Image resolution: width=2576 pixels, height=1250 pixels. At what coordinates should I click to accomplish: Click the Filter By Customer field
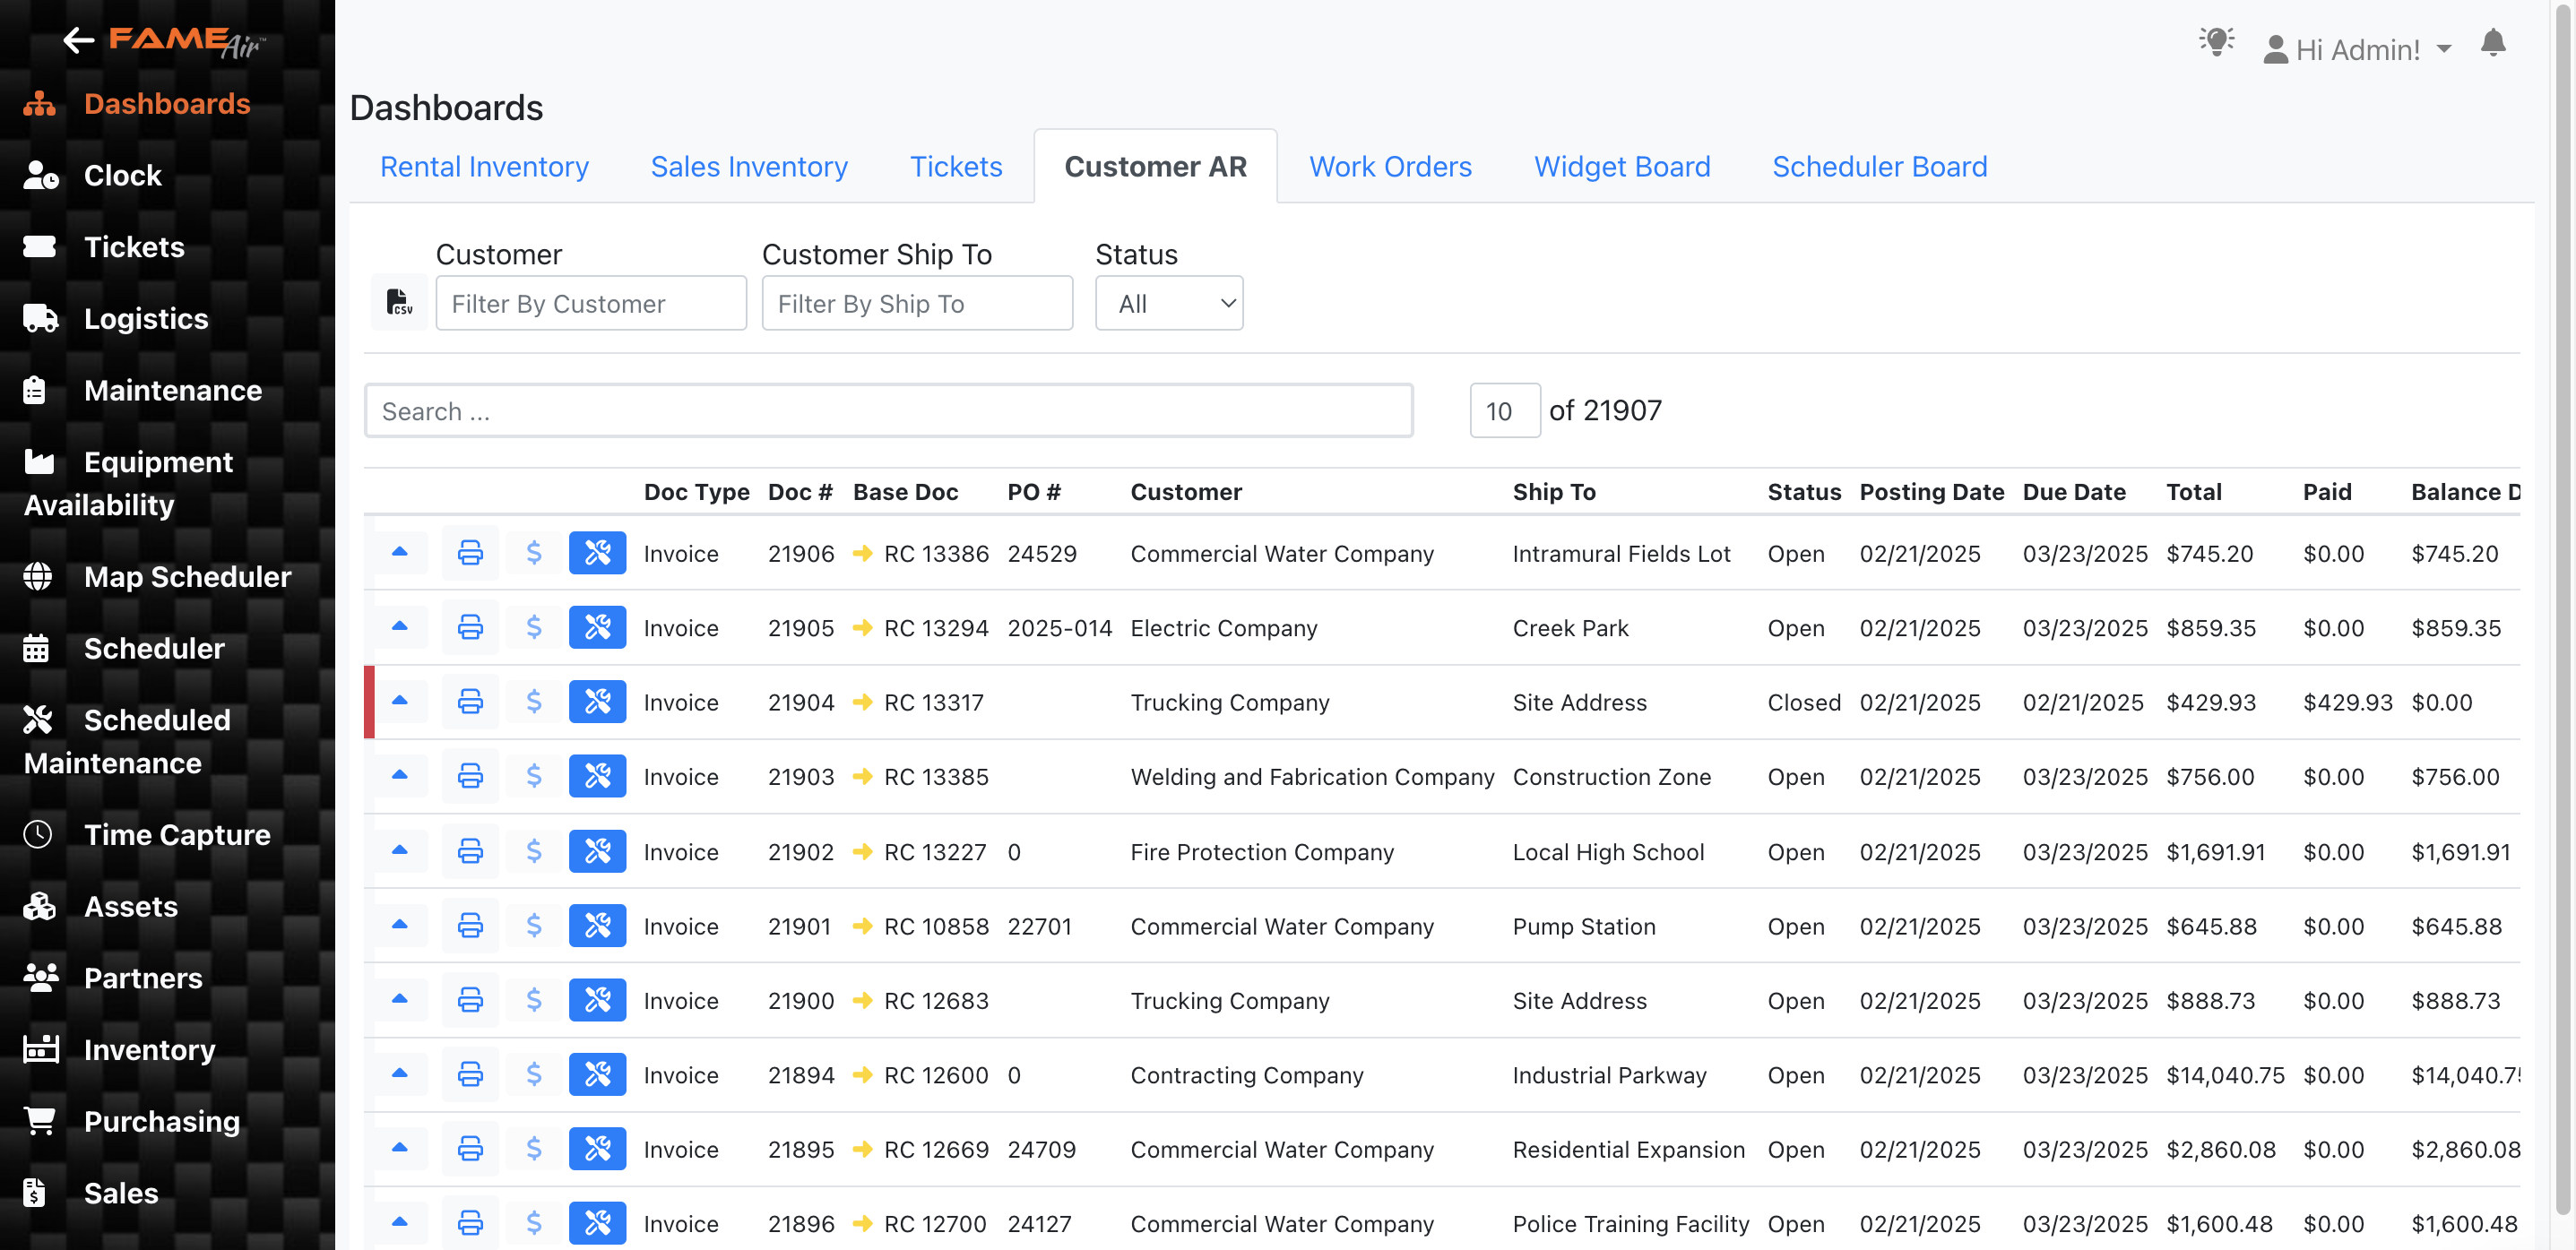(x=590, y=303)
